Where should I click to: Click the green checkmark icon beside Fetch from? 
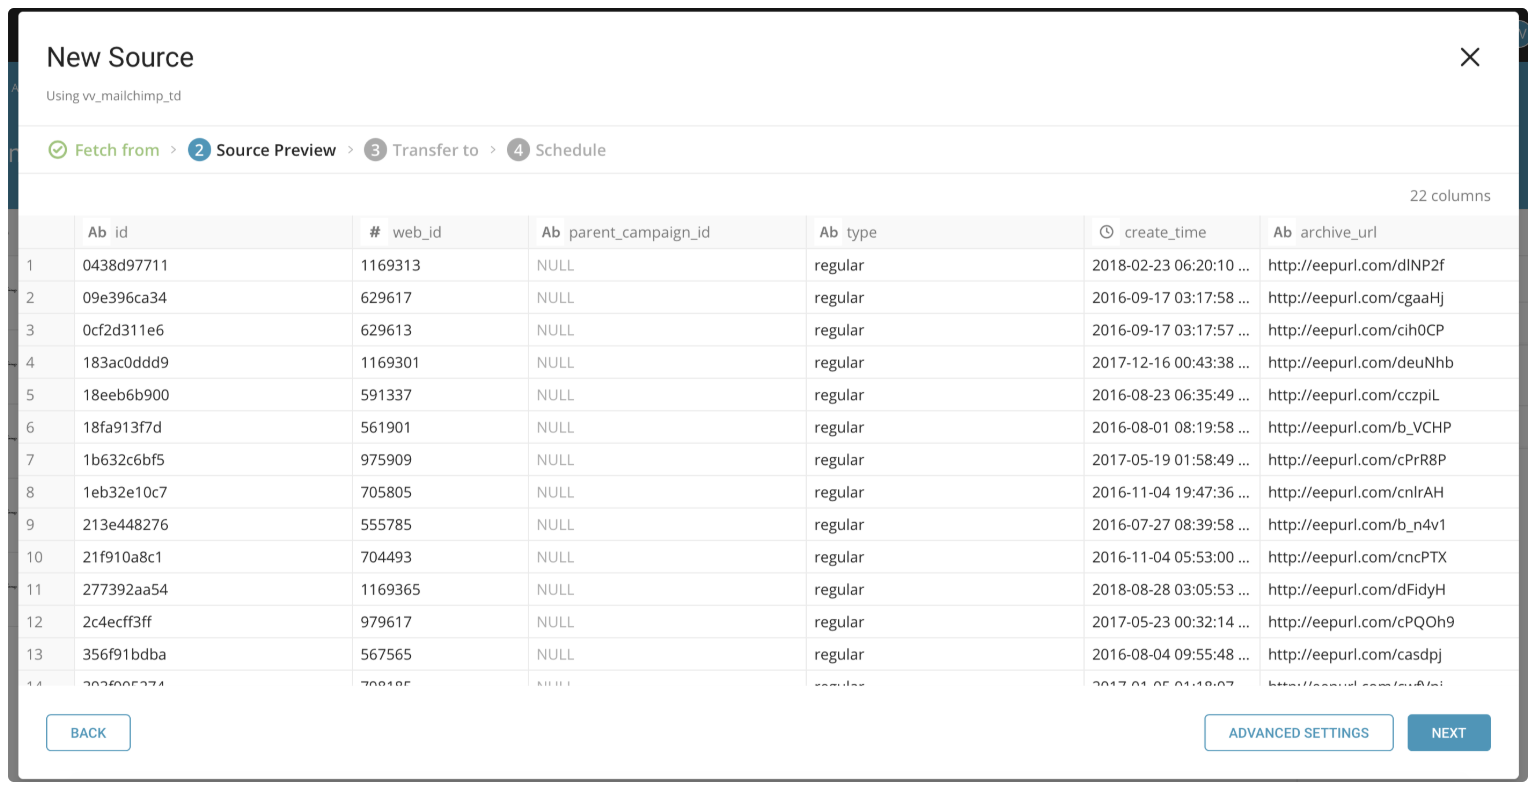pos(58,150)
